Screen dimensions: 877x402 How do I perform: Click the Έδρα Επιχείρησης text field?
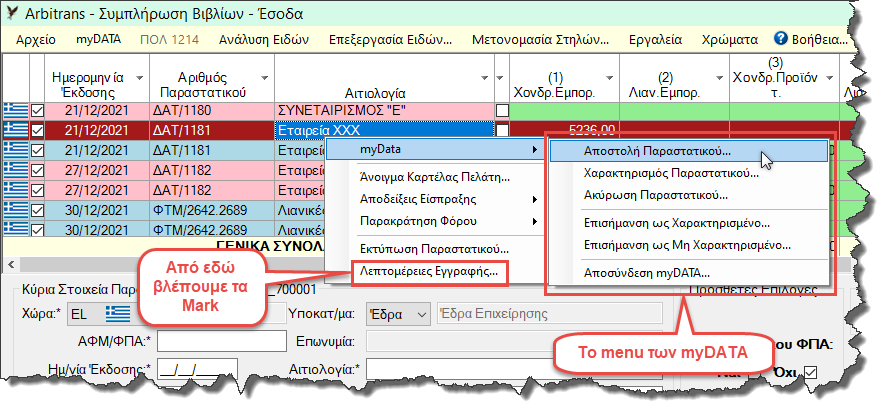pos(549,314)
